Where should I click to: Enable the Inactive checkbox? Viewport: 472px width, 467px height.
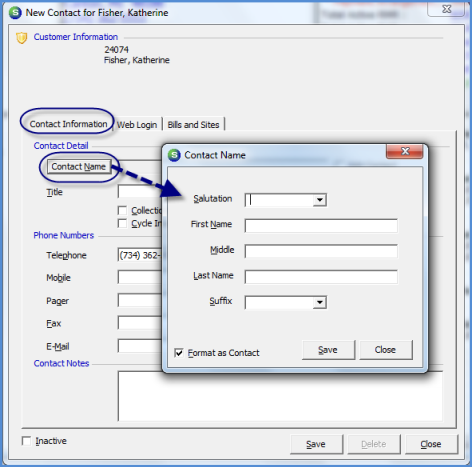tap(26, 441)
